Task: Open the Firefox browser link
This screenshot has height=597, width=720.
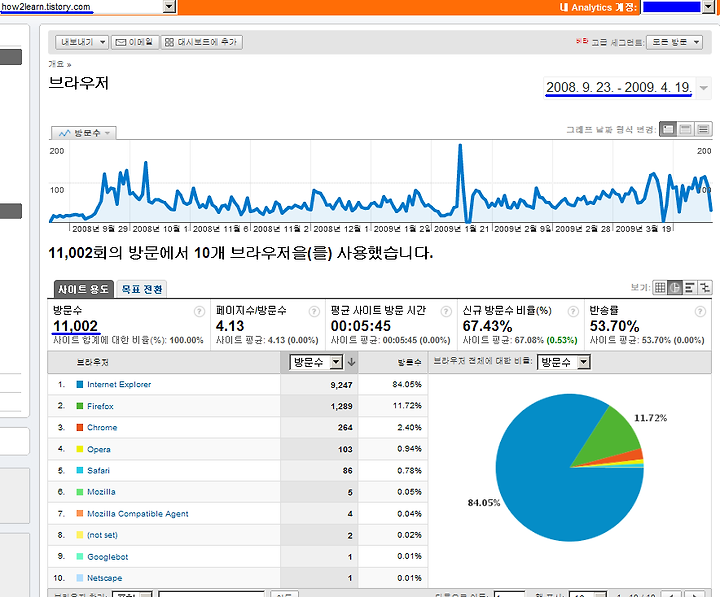Action: pyautogui.click(x=100, y=406)
